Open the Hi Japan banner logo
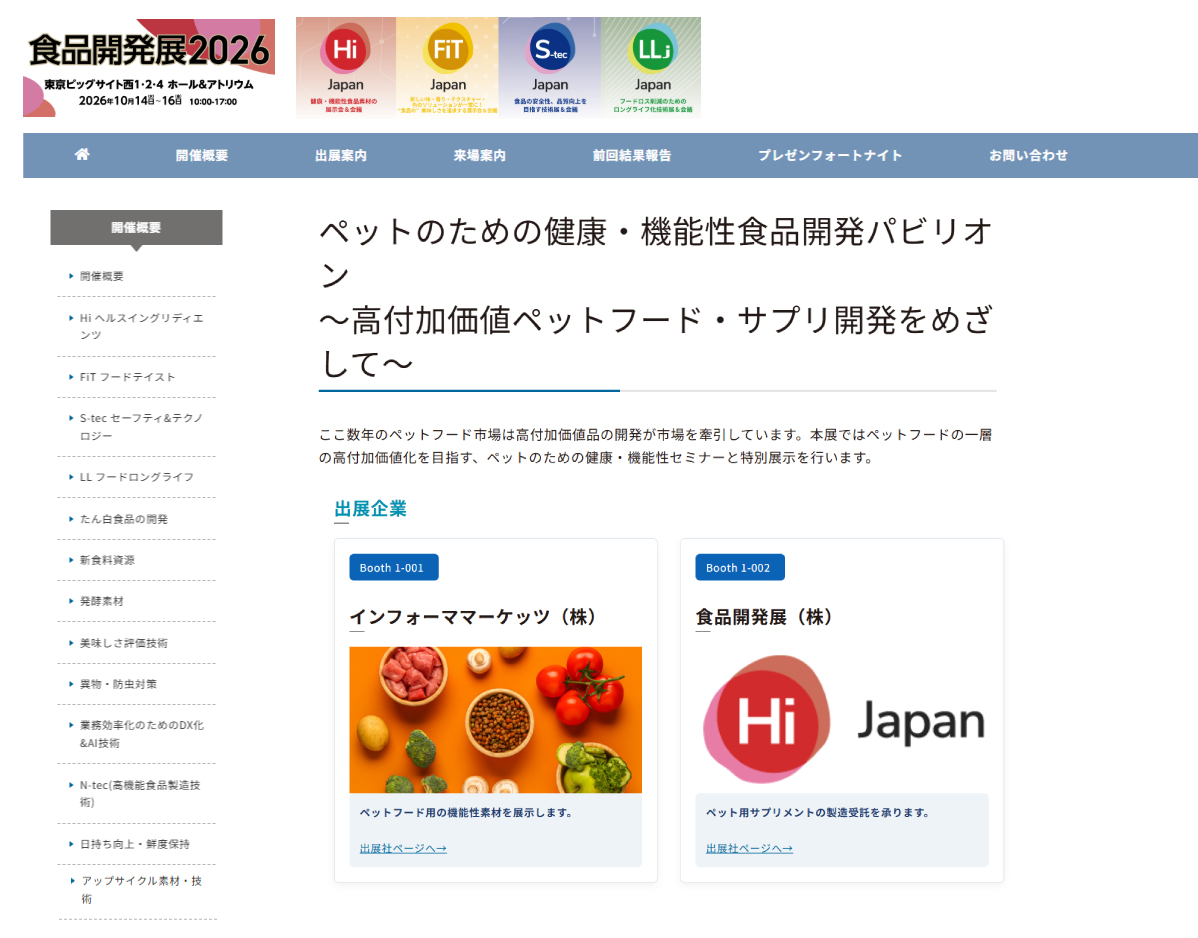 [346, 66]
